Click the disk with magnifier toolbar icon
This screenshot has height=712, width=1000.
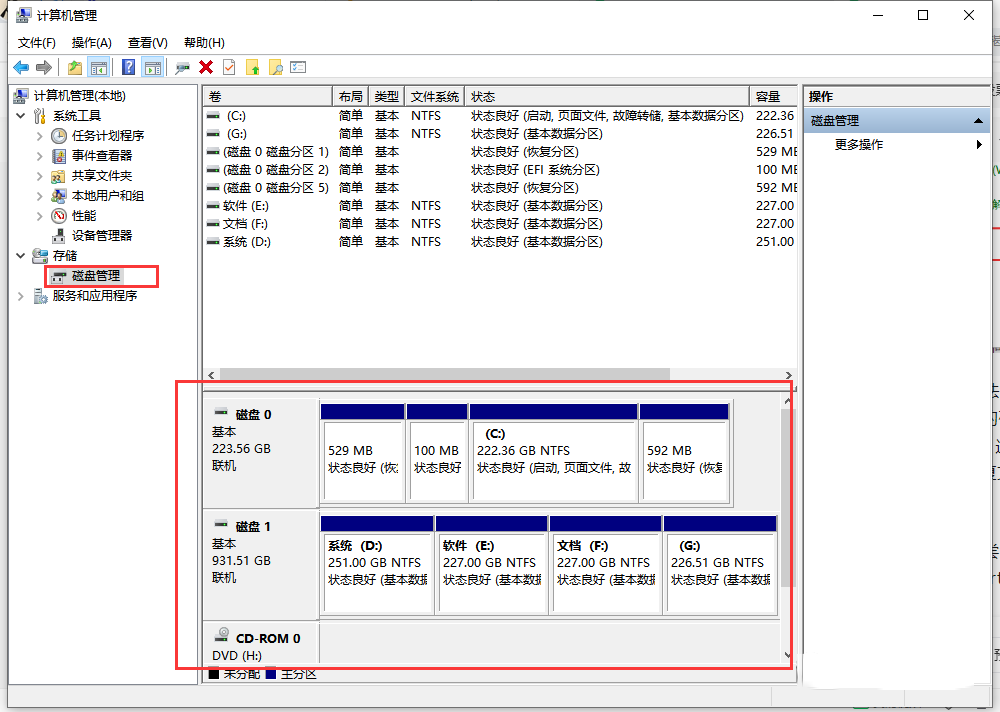[182, 68]
